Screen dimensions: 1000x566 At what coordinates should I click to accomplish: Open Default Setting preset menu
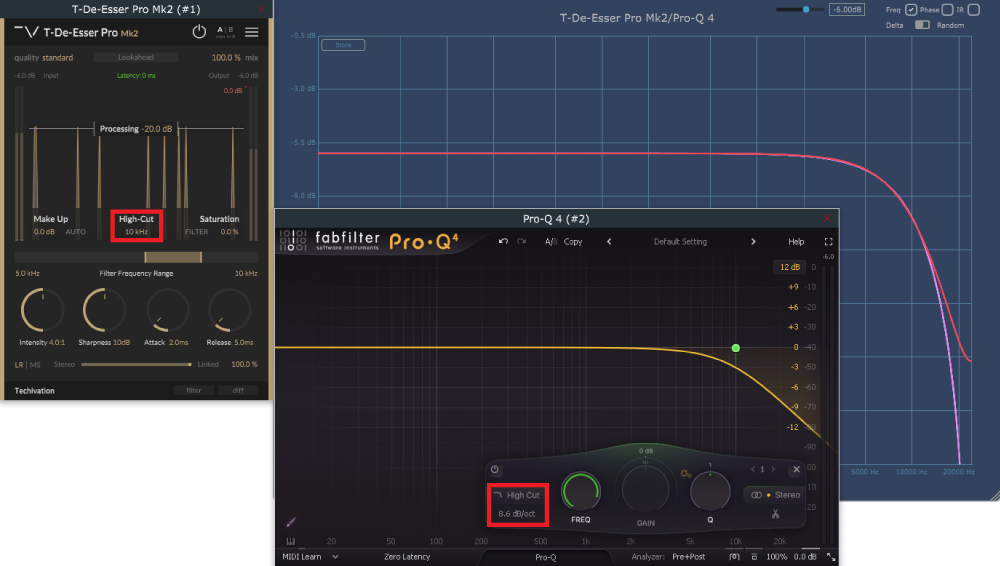(680, 242)
